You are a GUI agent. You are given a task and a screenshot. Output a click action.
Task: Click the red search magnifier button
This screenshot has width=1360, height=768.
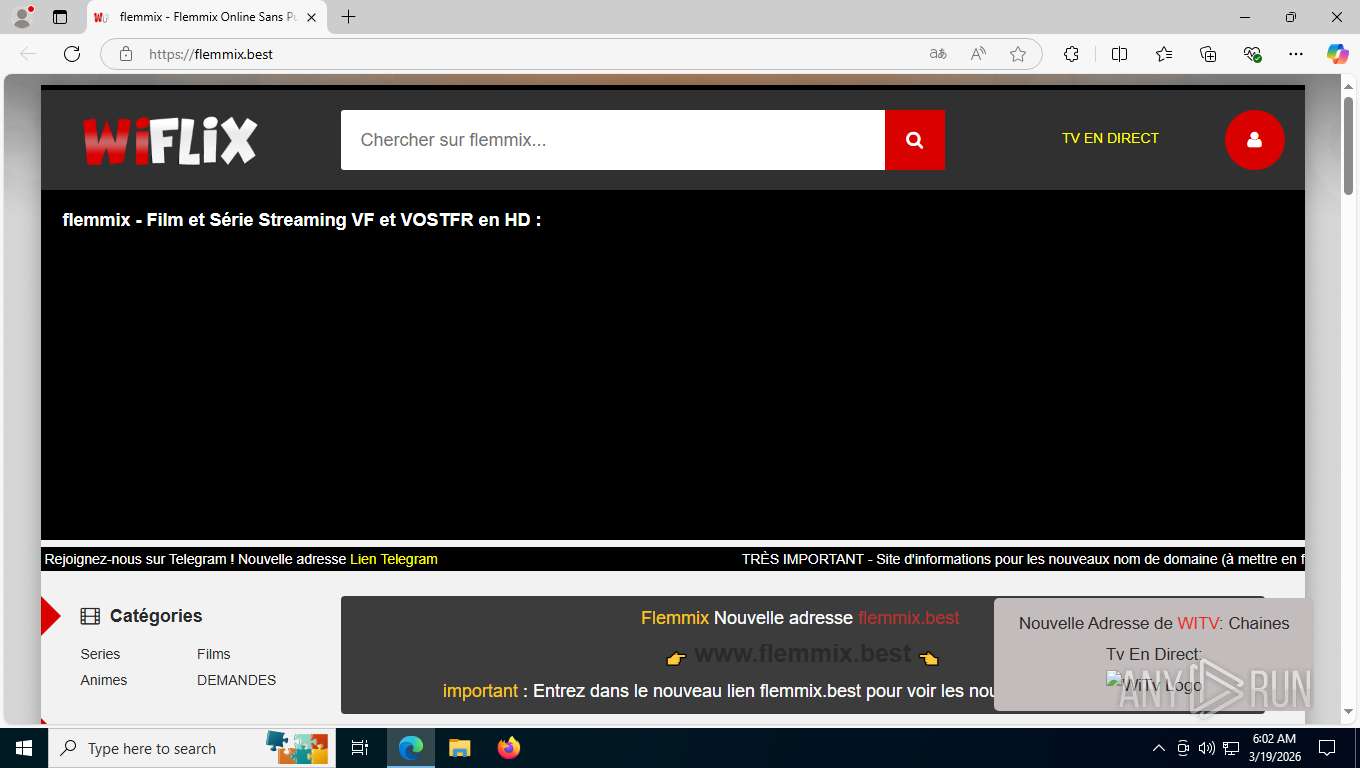(x=914, y=140)
